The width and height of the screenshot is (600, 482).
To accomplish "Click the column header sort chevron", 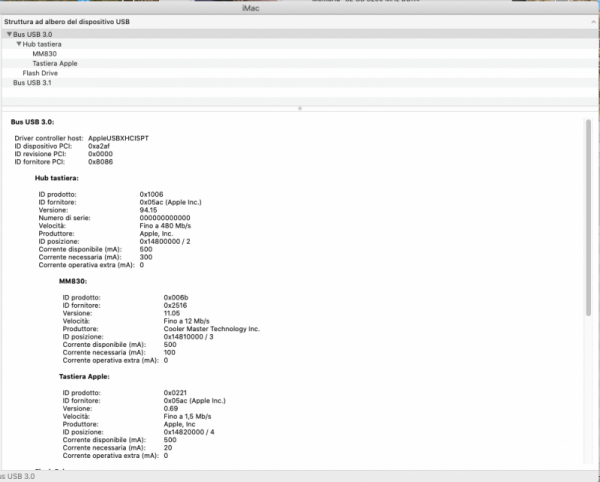I will pos(593,22).
